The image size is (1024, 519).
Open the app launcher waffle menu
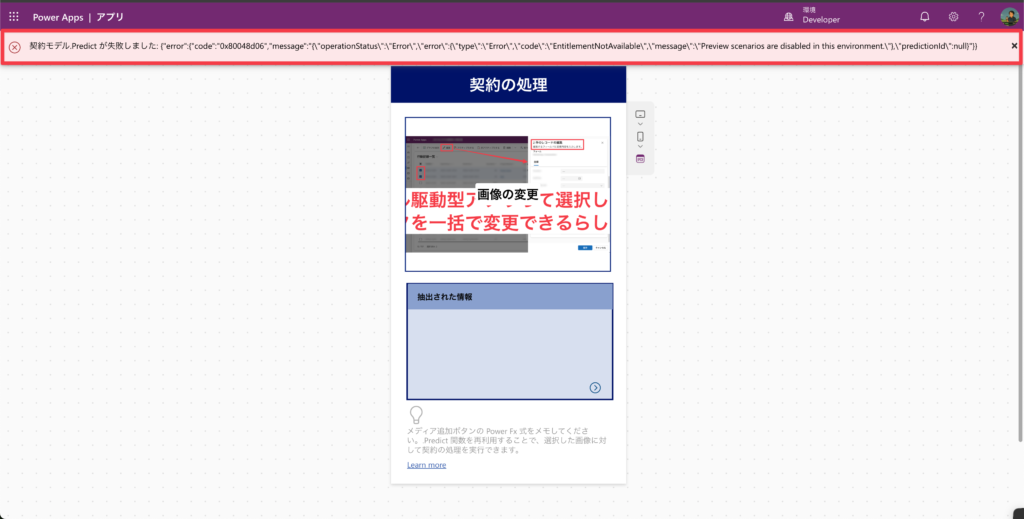coord(14,17)
